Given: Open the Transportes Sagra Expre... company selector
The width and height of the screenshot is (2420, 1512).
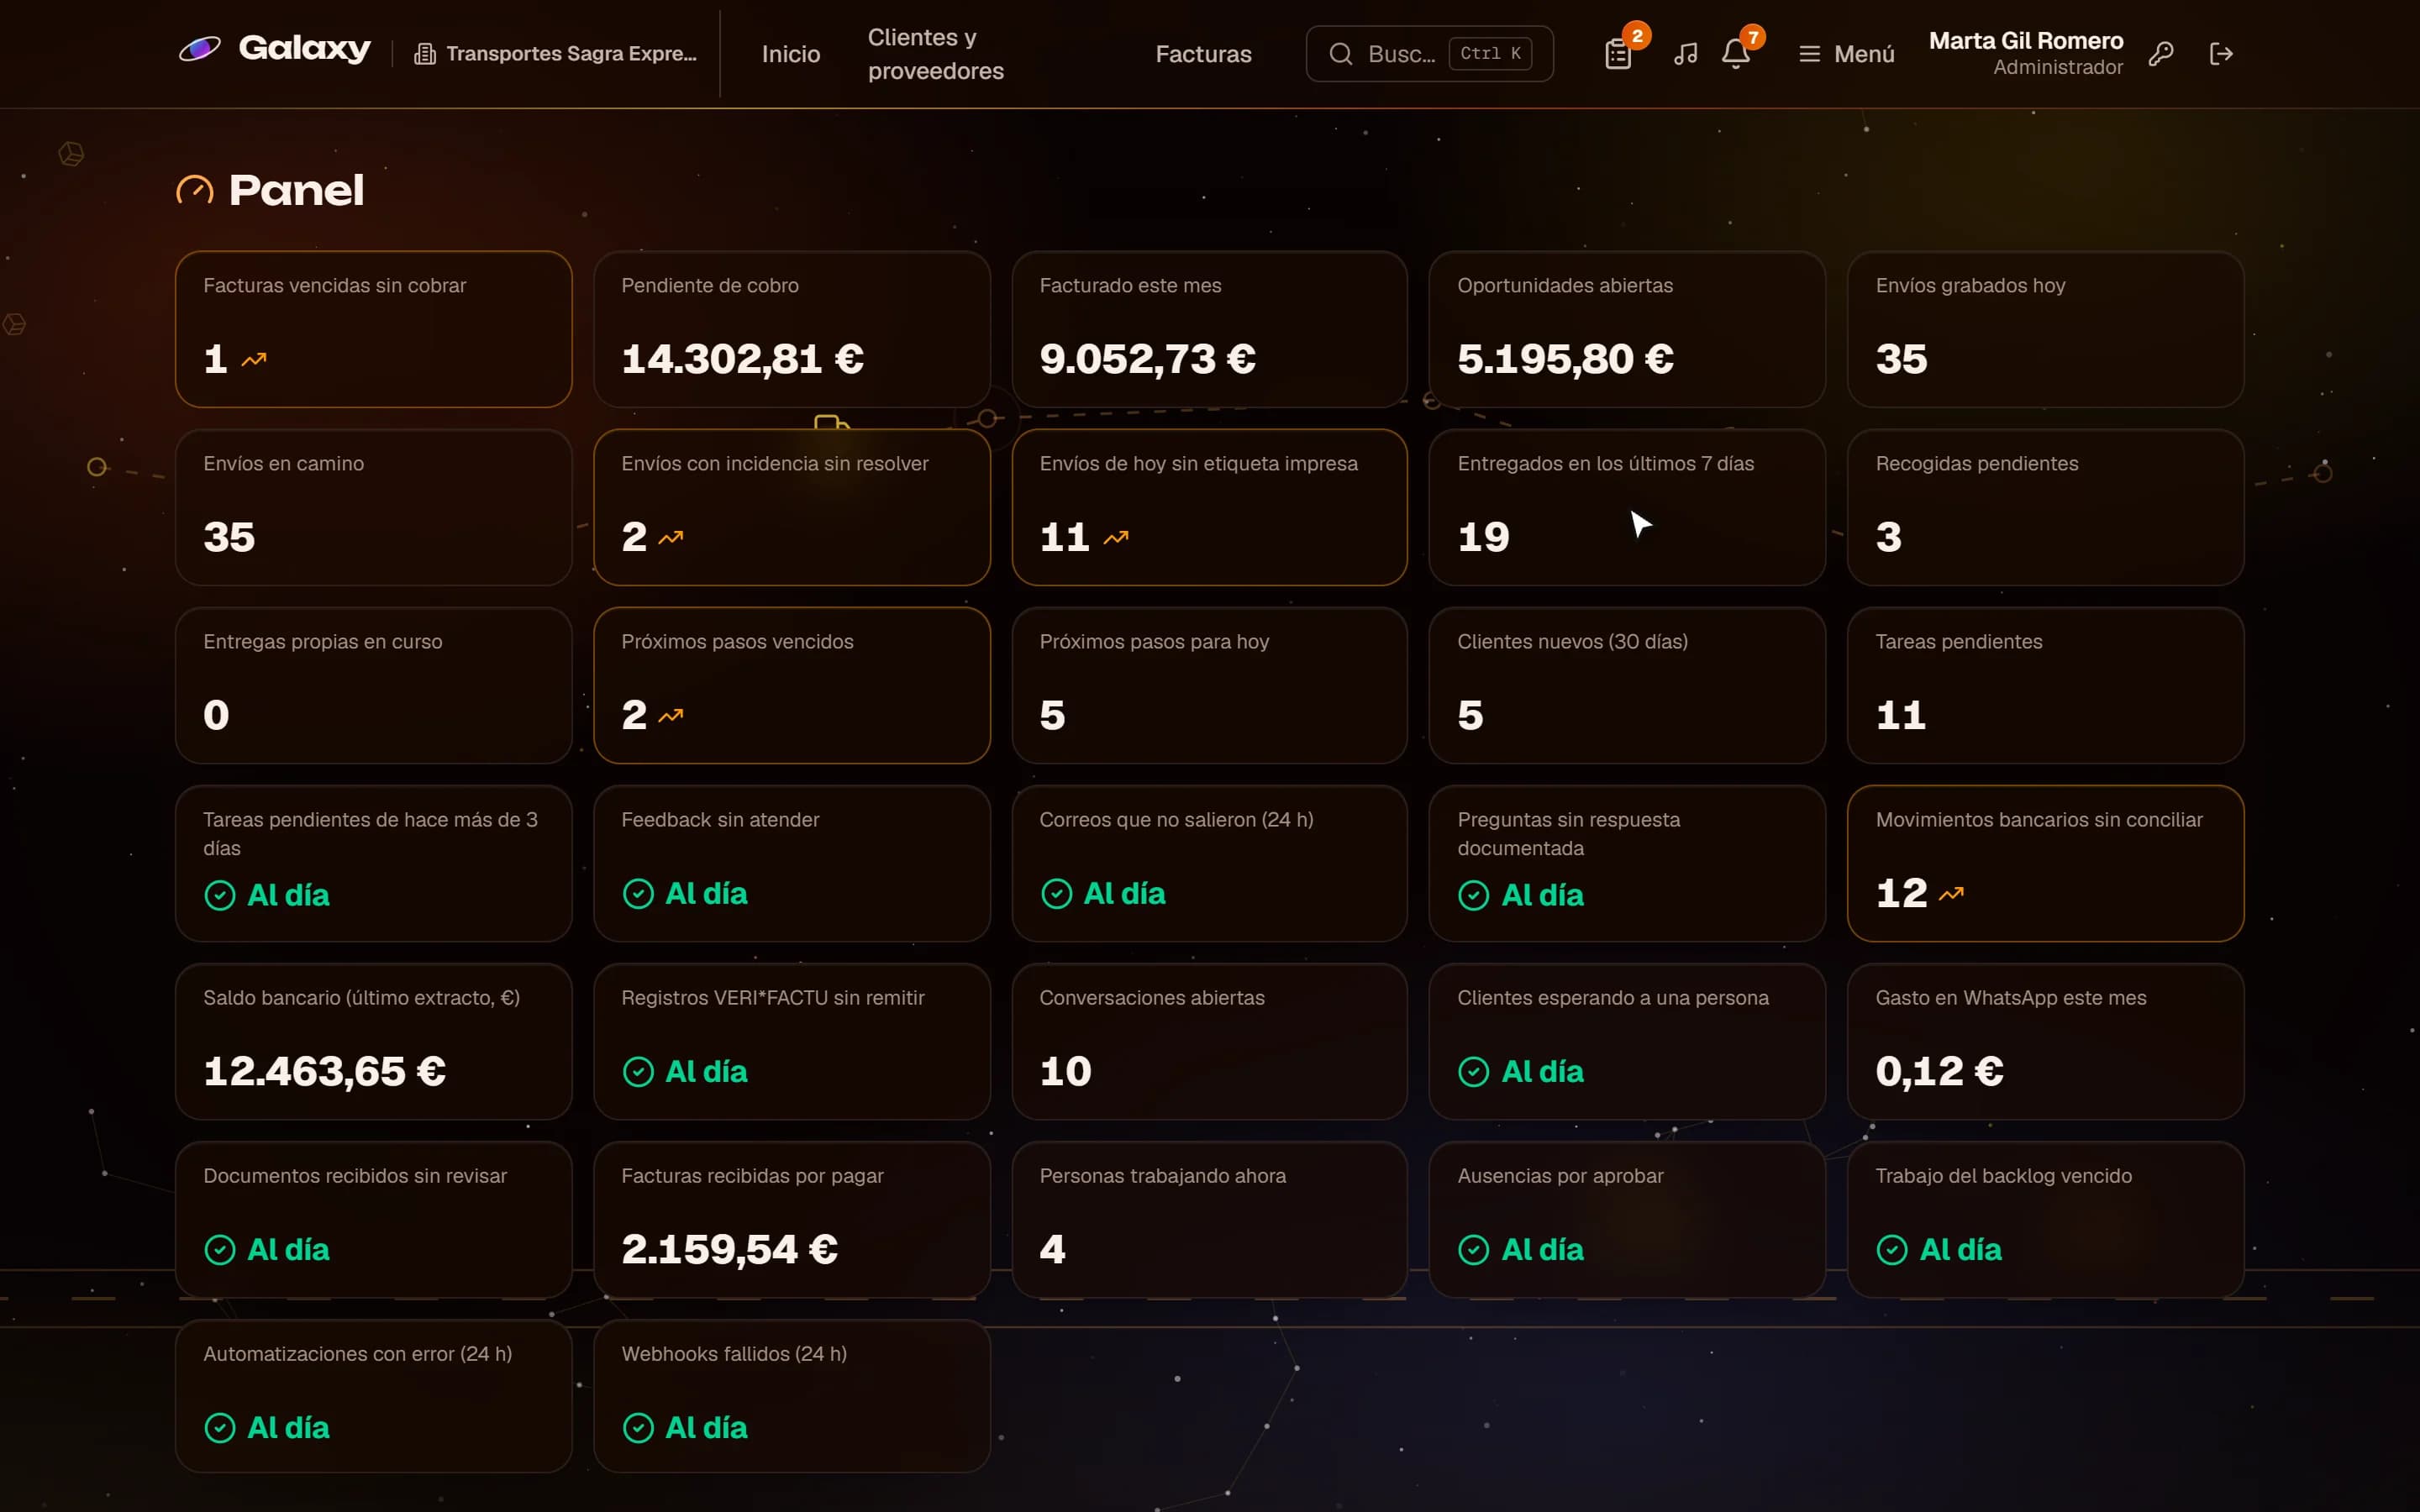Looking at the screenshot, I should (x=556, y=54).
